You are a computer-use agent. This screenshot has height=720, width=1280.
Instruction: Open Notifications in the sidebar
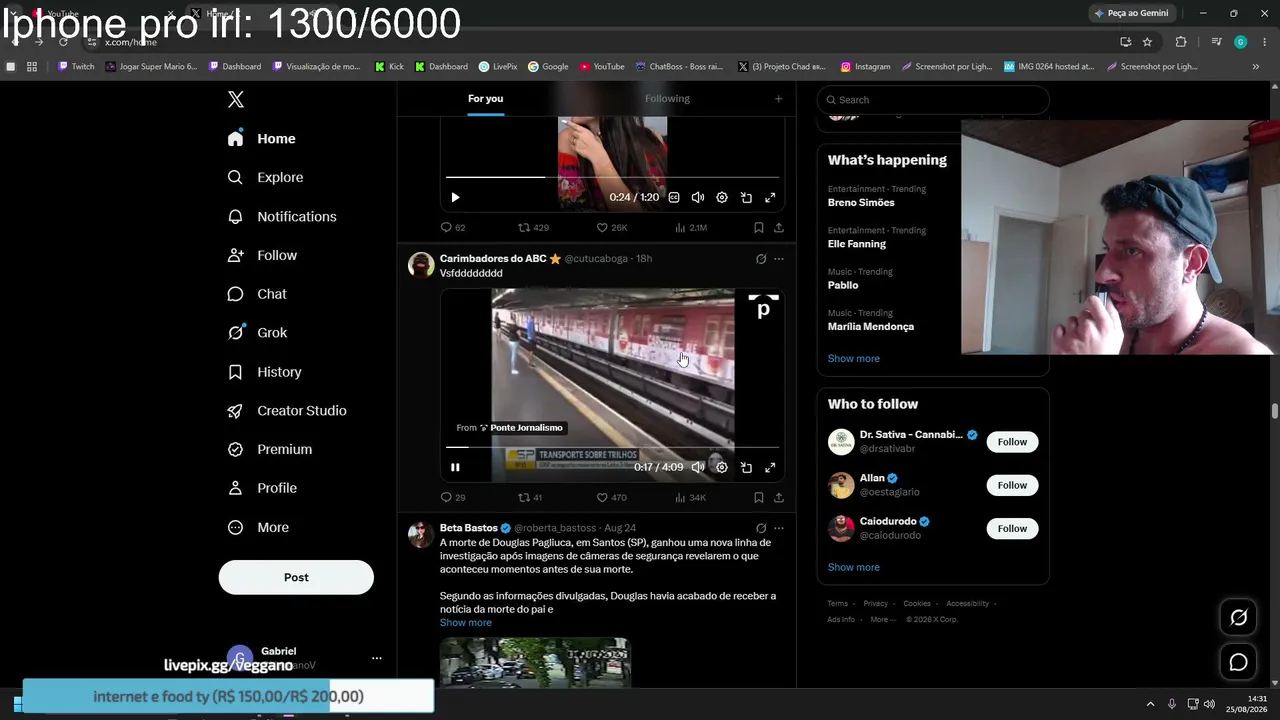click(282, 216)
